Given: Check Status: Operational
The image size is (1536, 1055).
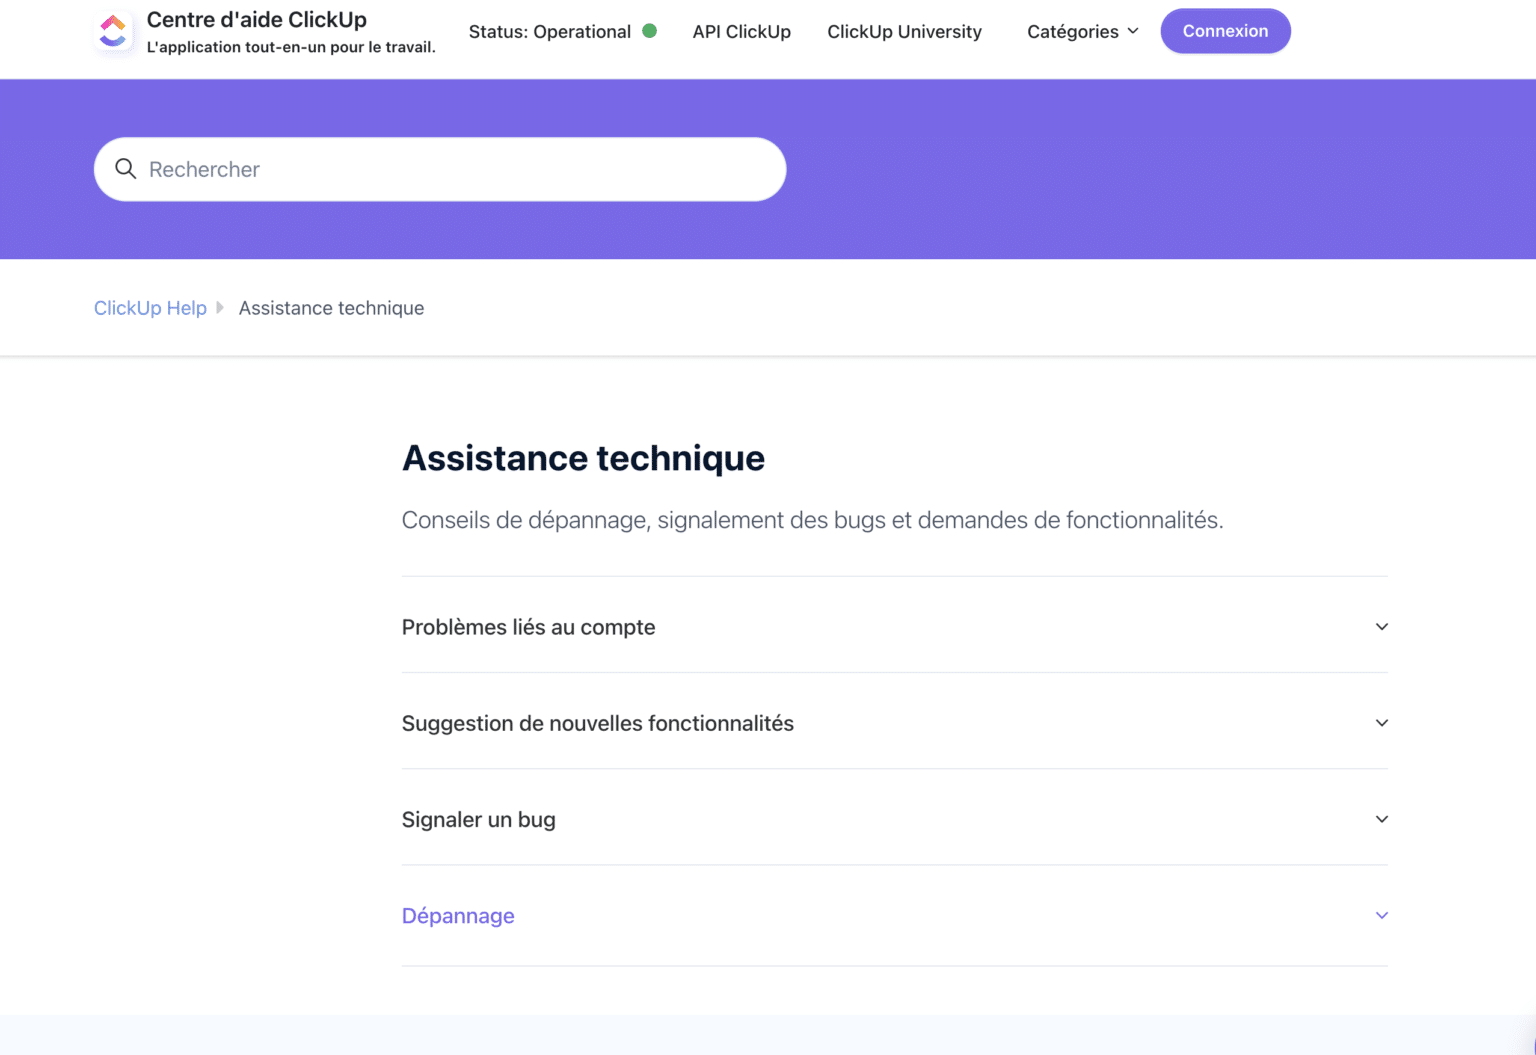Looking at the screenshot, I should (x=550, y=31).
